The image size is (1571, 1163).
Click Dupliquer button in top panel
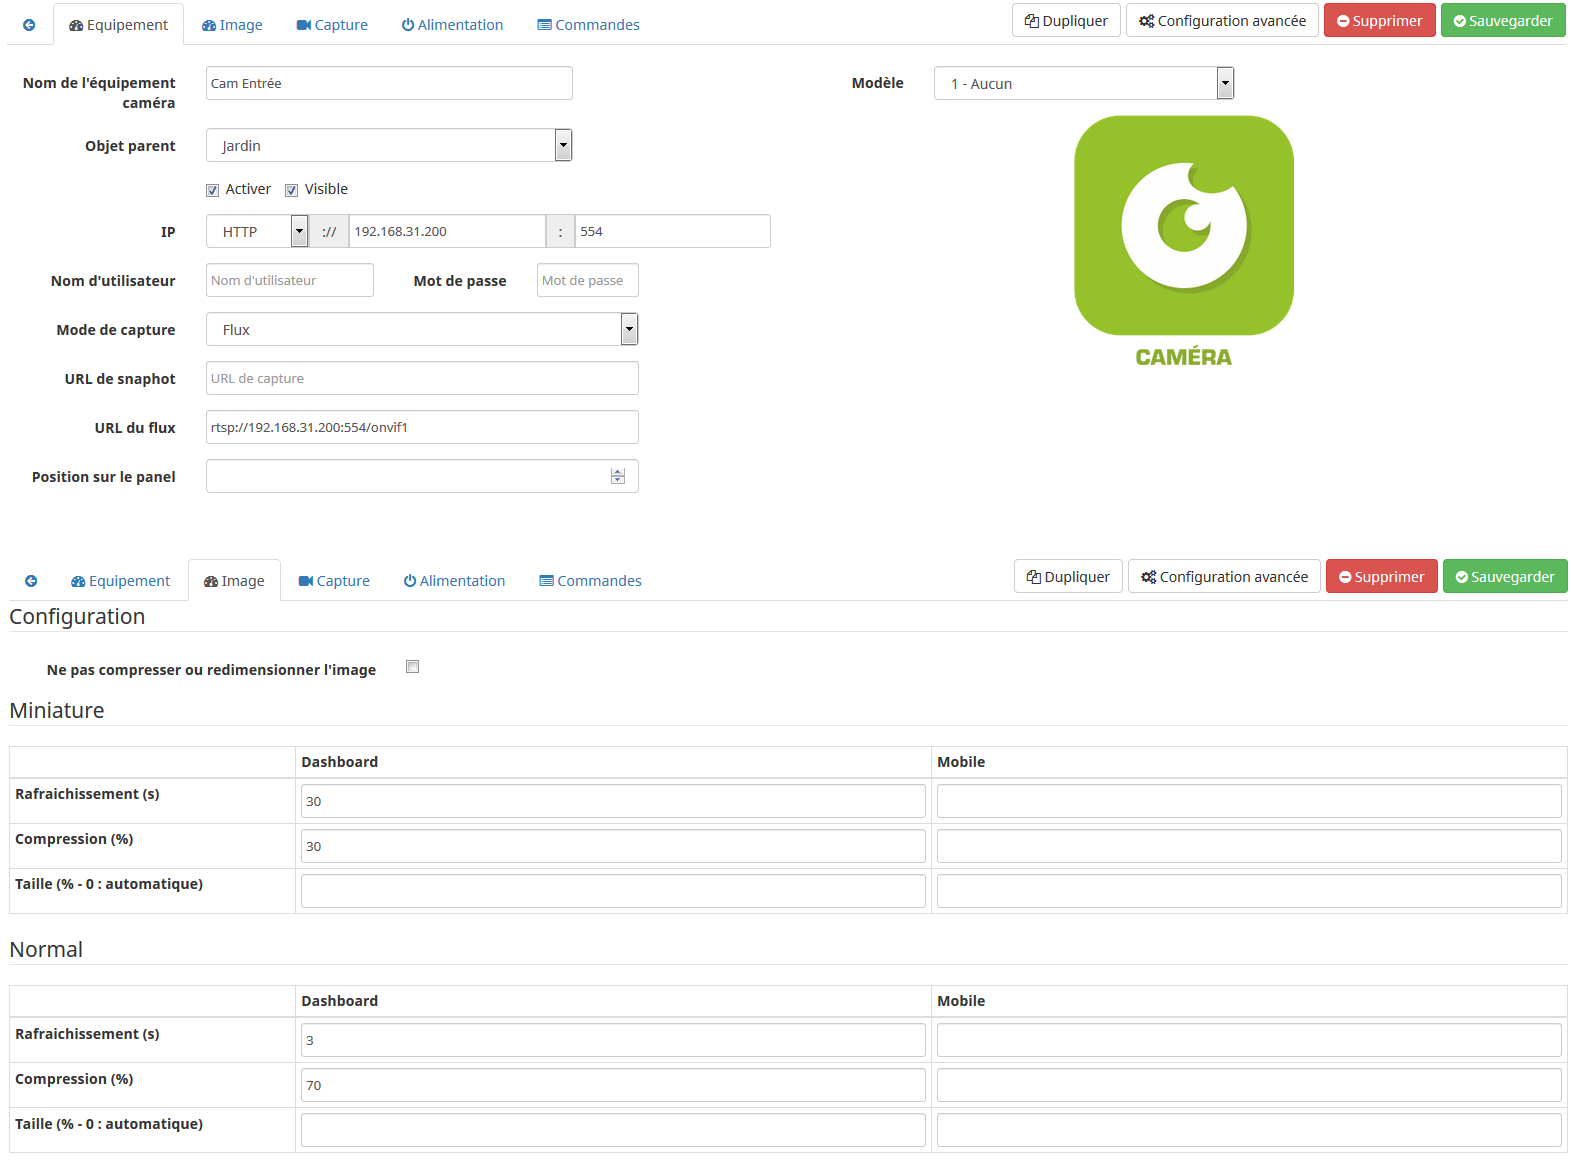[1066, 21]
